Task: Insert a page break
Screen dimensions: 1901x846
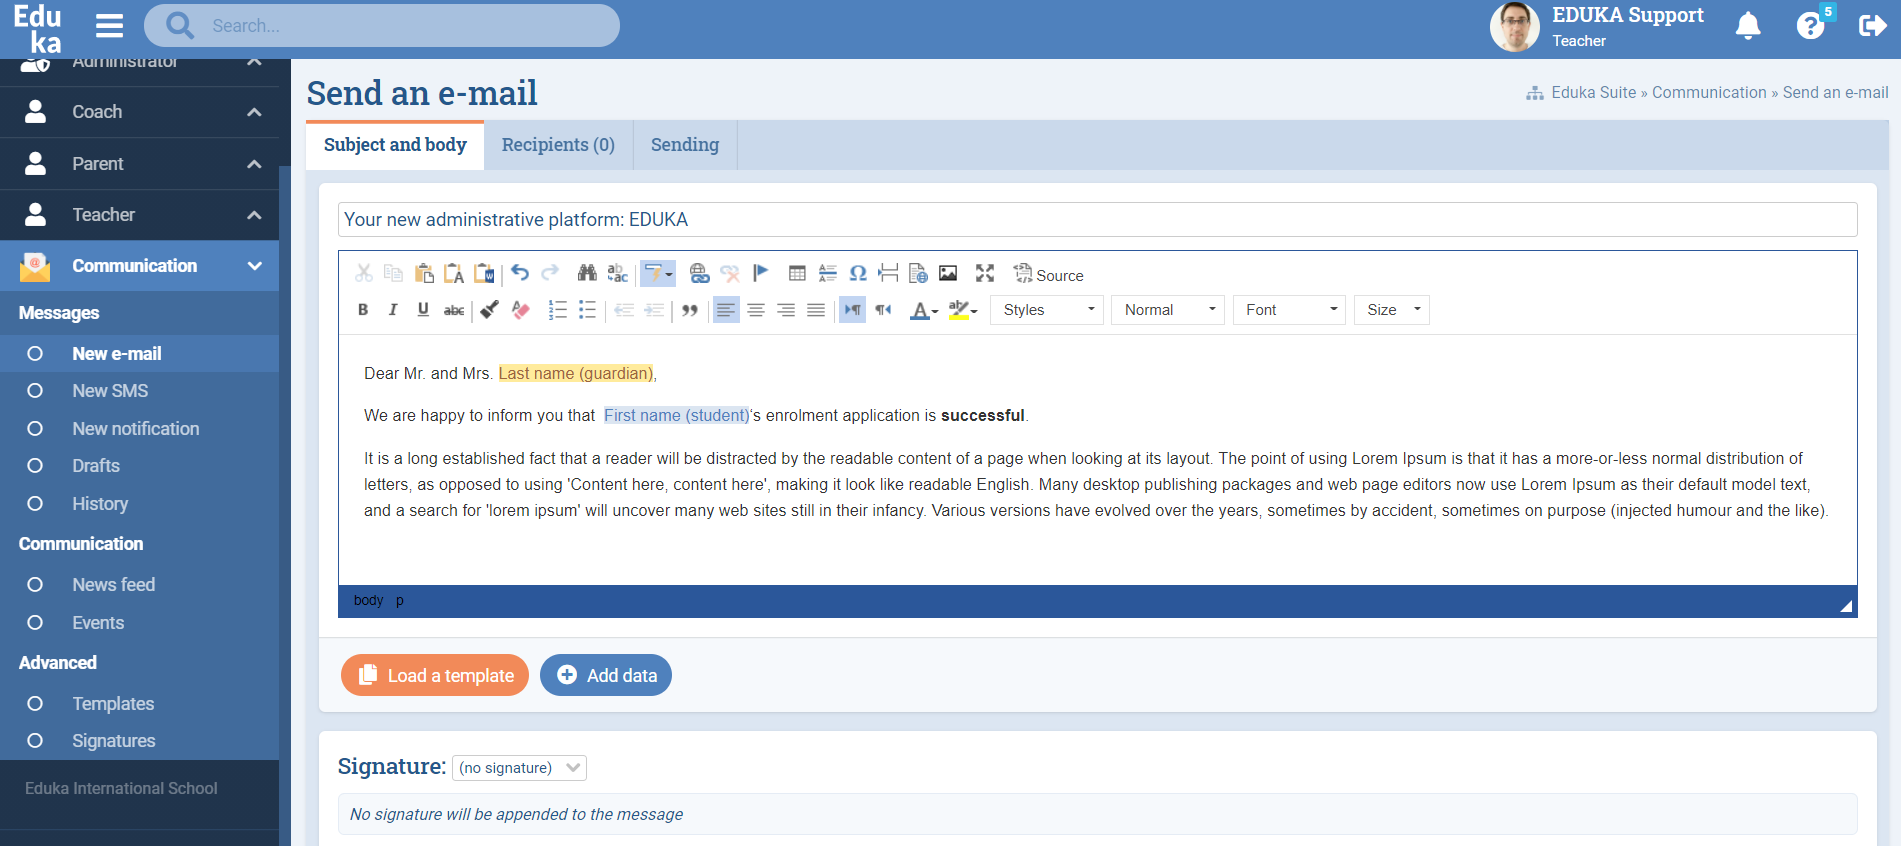Action: [x=888, y=273]
